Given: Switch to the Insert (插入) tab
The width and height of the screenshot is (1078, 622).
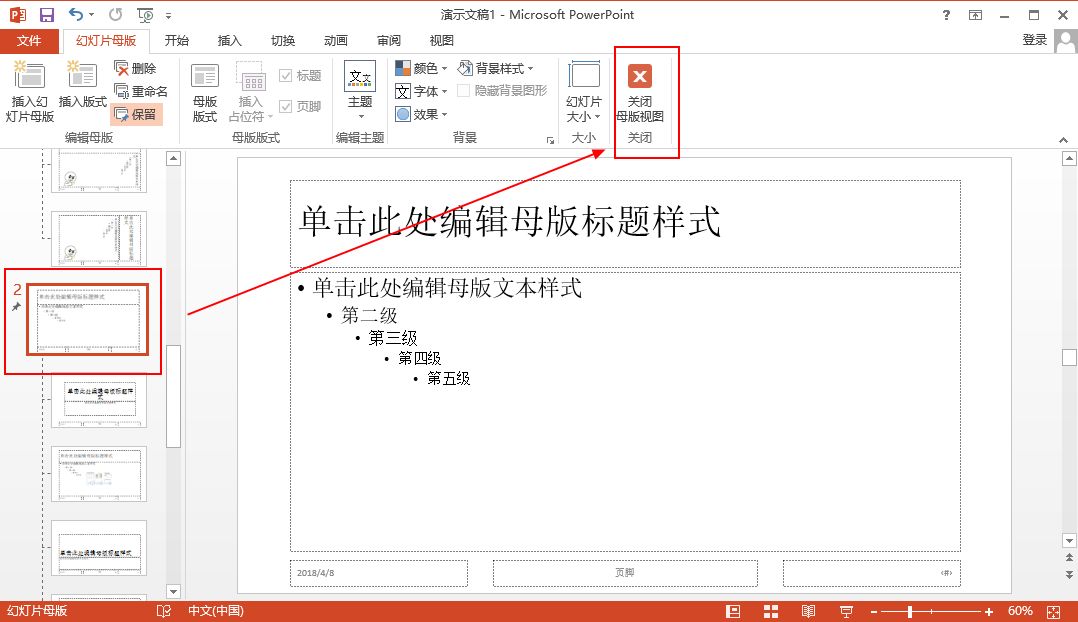Looking at the screenshot, I should [x=230, y=41].
